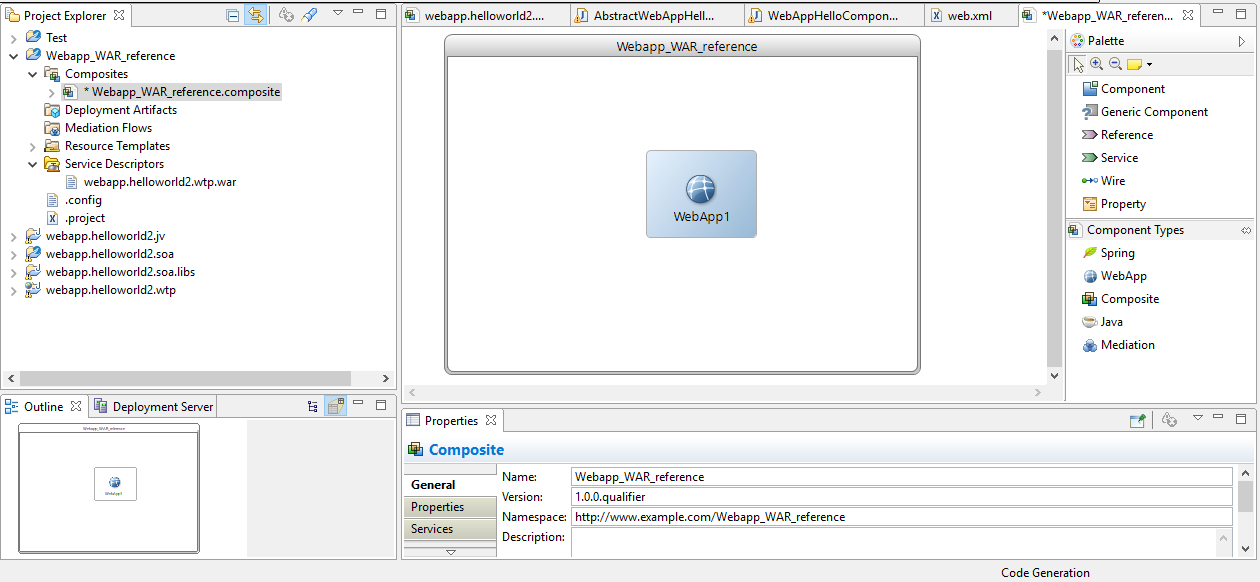
Task: Toggle outline overview thumbnail mode
Action: click(335, 407)
